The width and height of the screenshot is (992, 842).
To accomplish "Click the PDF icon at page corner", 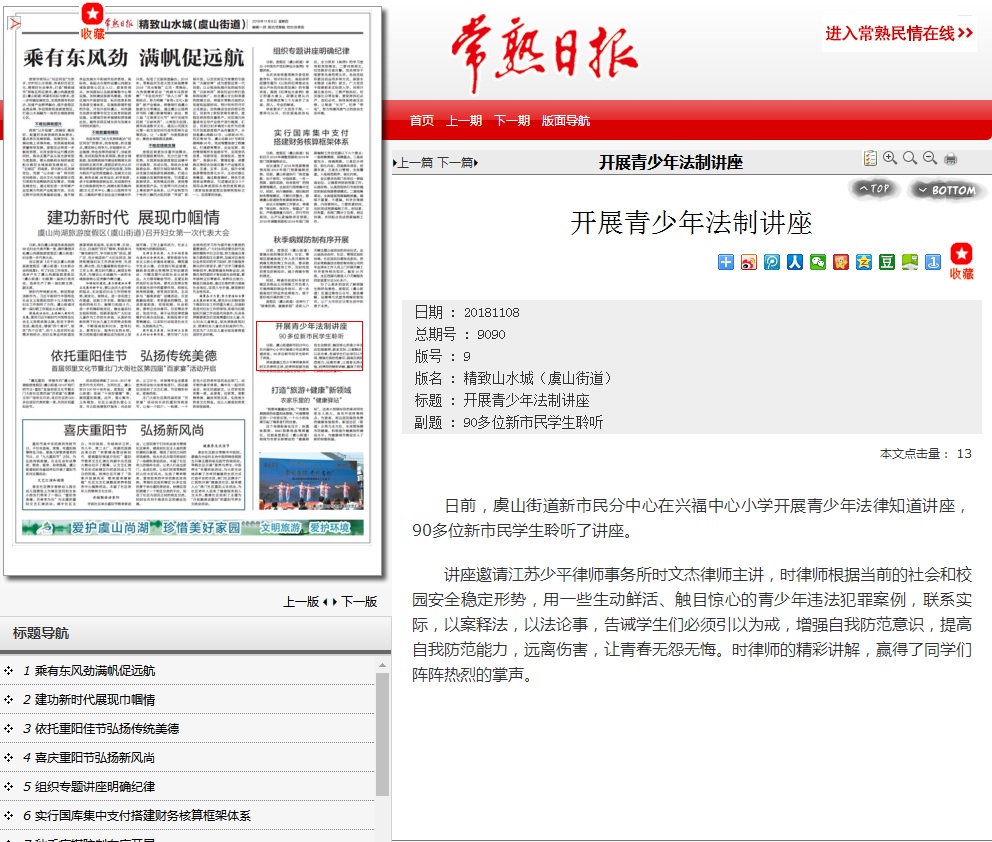I will pos(14,23).
